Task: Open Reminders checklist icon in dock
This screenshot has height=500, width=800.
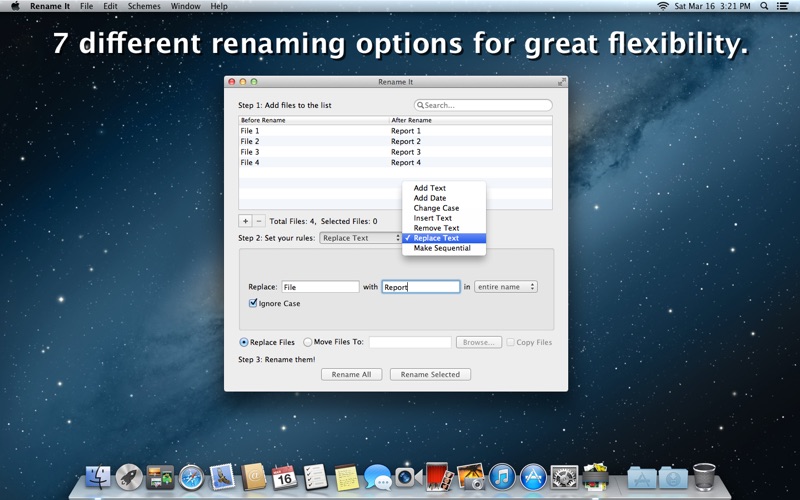Action: tap(315, 477)
